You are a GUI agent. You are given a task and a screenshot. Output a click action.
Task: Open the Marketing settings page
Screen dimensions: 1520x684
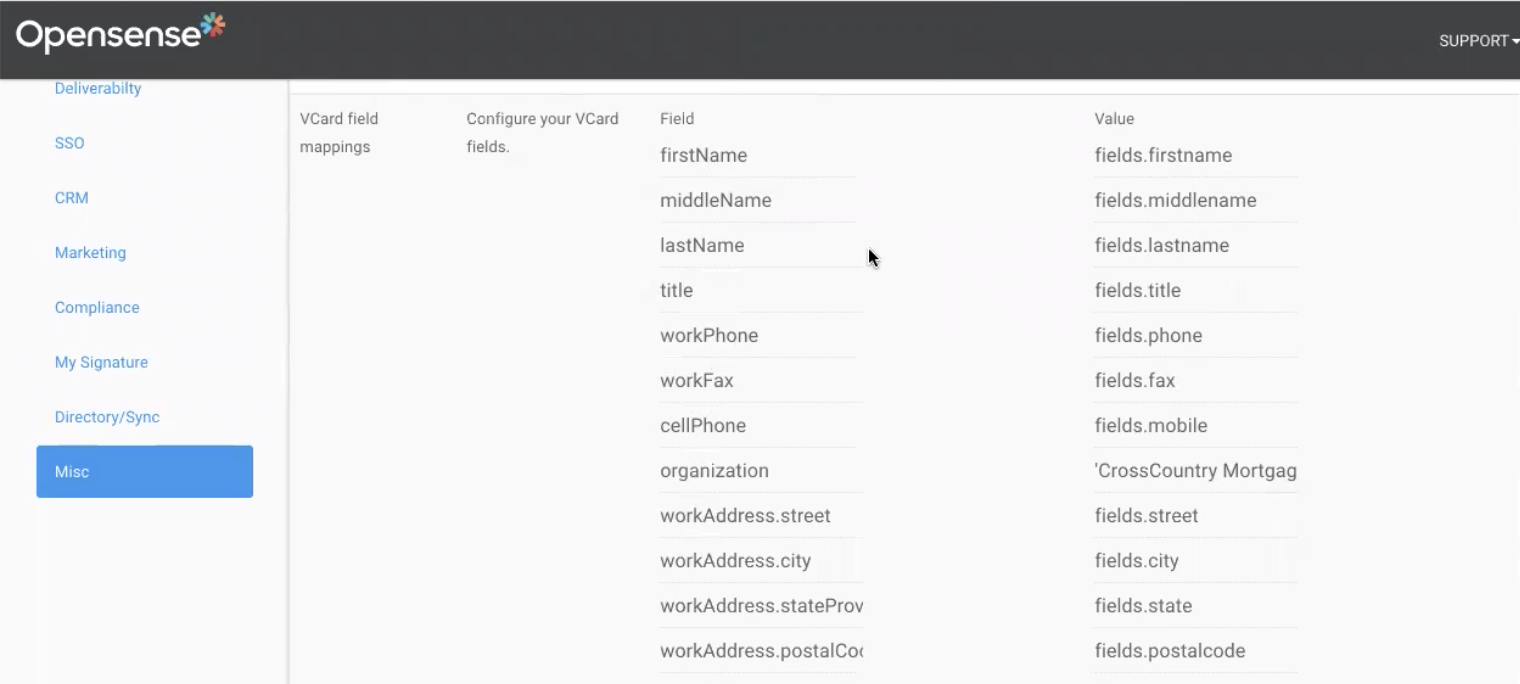click(90, 253)
